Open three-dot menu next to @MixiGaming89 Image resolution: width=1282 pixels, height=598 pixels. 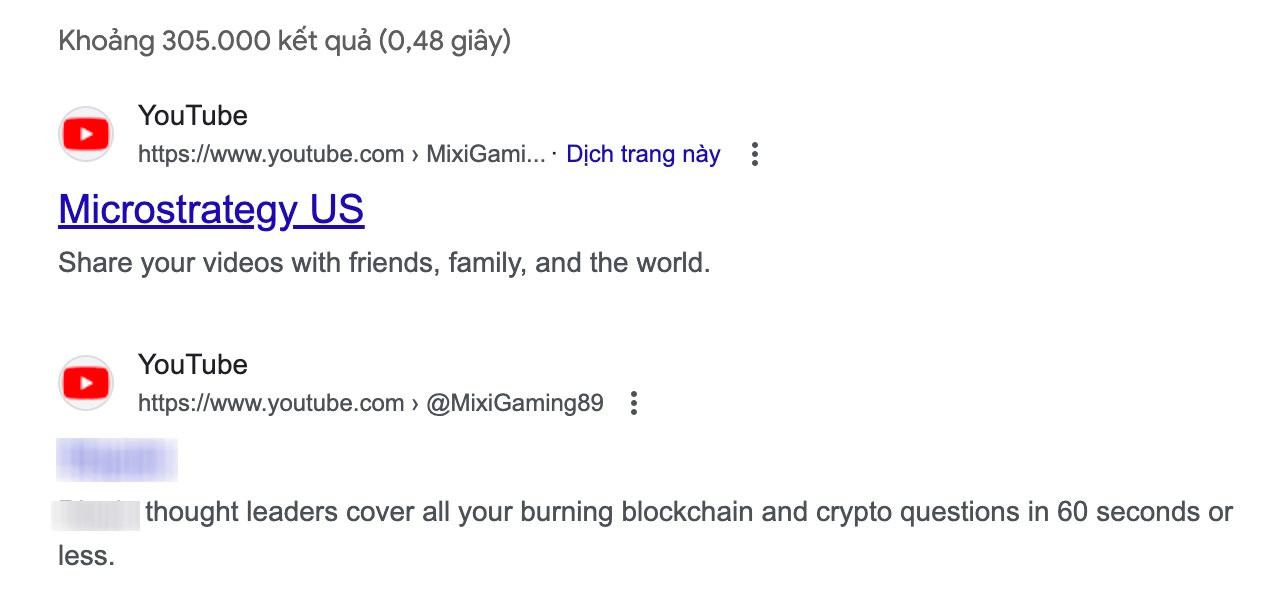pos(633,403)
